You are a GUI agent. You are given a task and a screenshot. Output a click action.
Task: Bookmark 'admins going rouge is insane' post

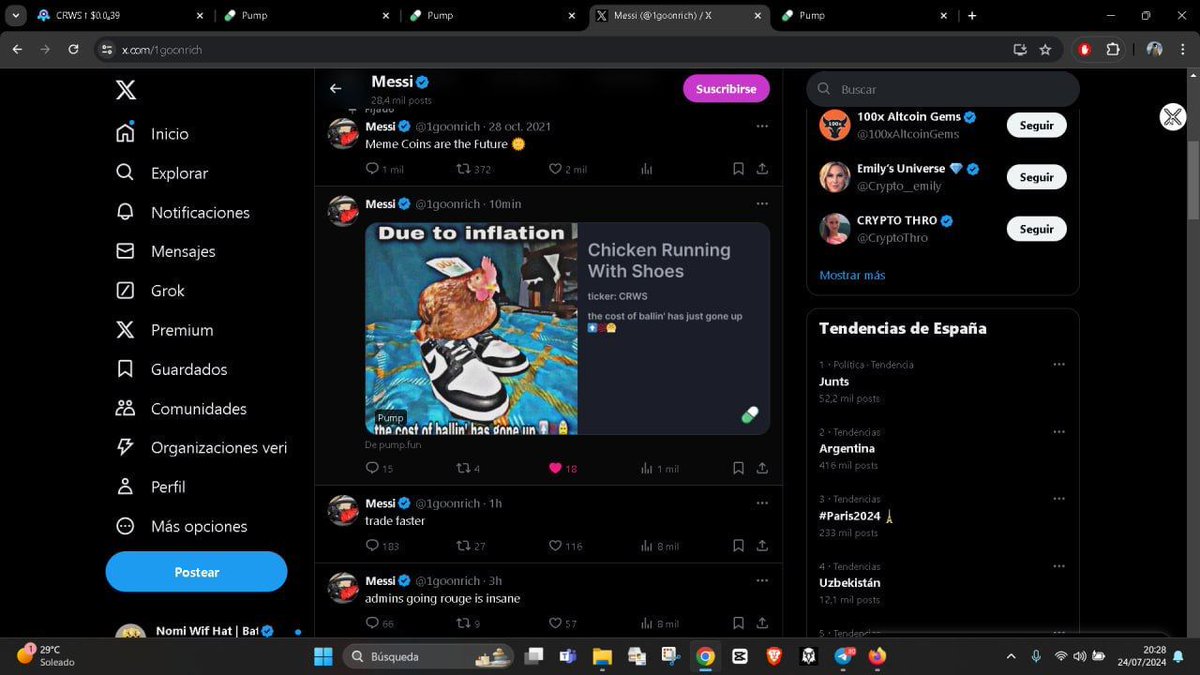[x=738, y=624]
